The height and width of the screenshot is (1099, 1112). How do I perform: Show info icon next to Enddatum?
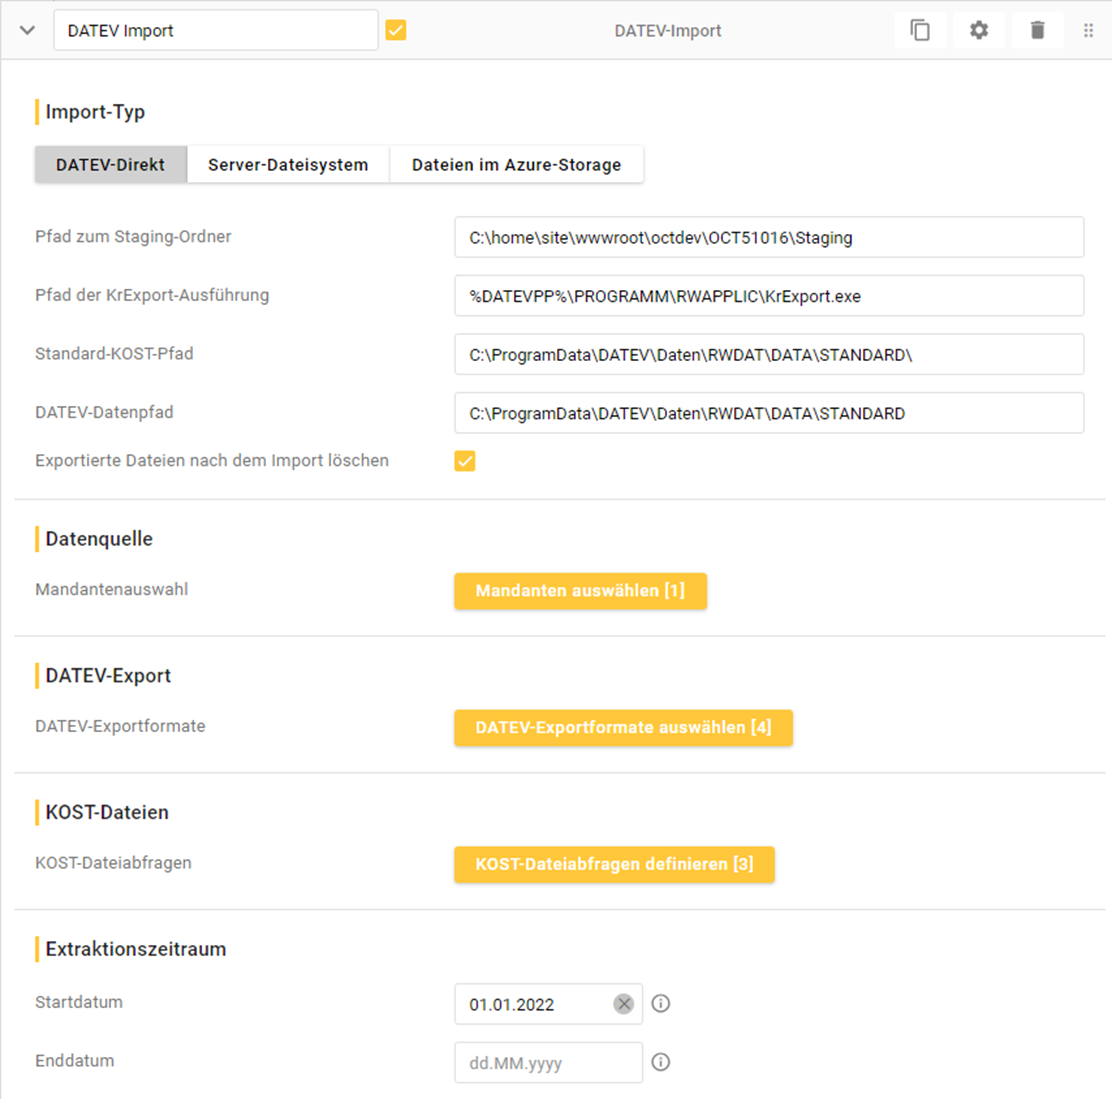click(x=661, y=1062)
